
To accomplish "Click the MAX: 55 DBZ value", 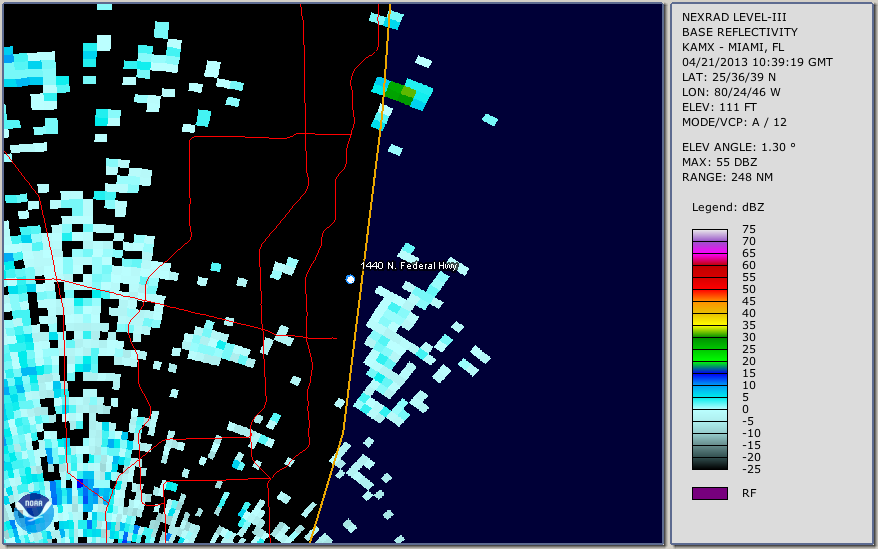I will click(x=719, y=162).
